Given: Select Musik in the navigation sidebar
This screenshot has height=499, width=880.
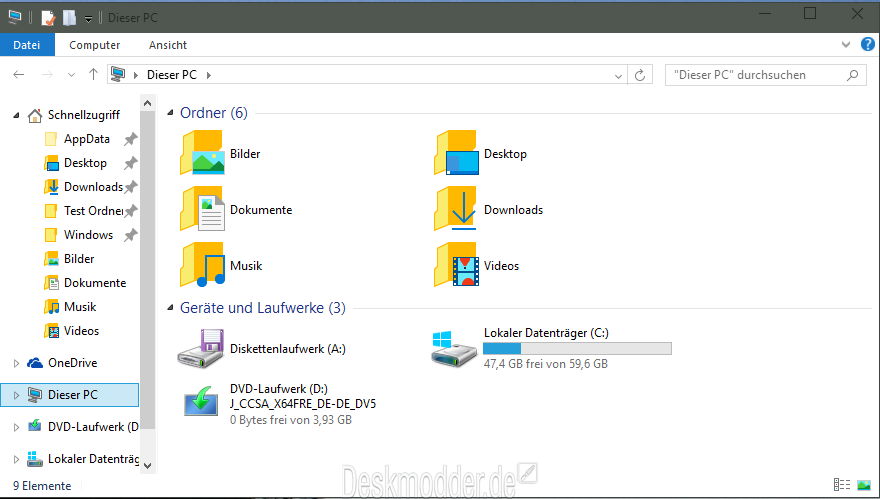Looking at the screenshot, I should coord(80,307).
